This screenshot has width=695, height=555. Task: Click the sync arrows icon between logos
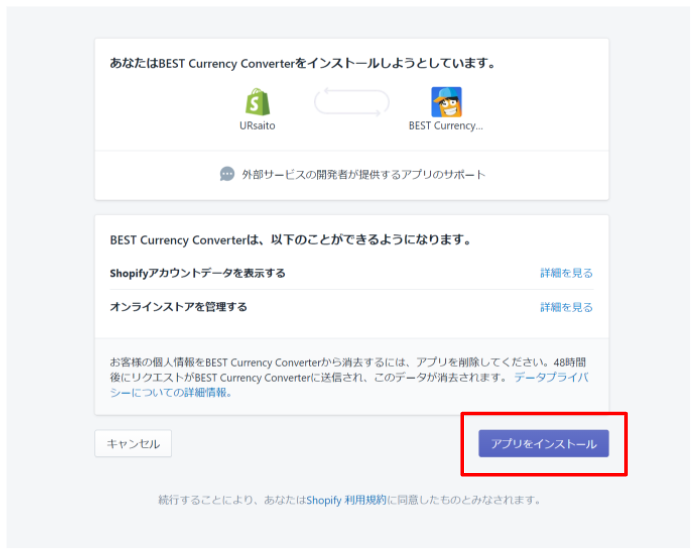click(352, 102)
